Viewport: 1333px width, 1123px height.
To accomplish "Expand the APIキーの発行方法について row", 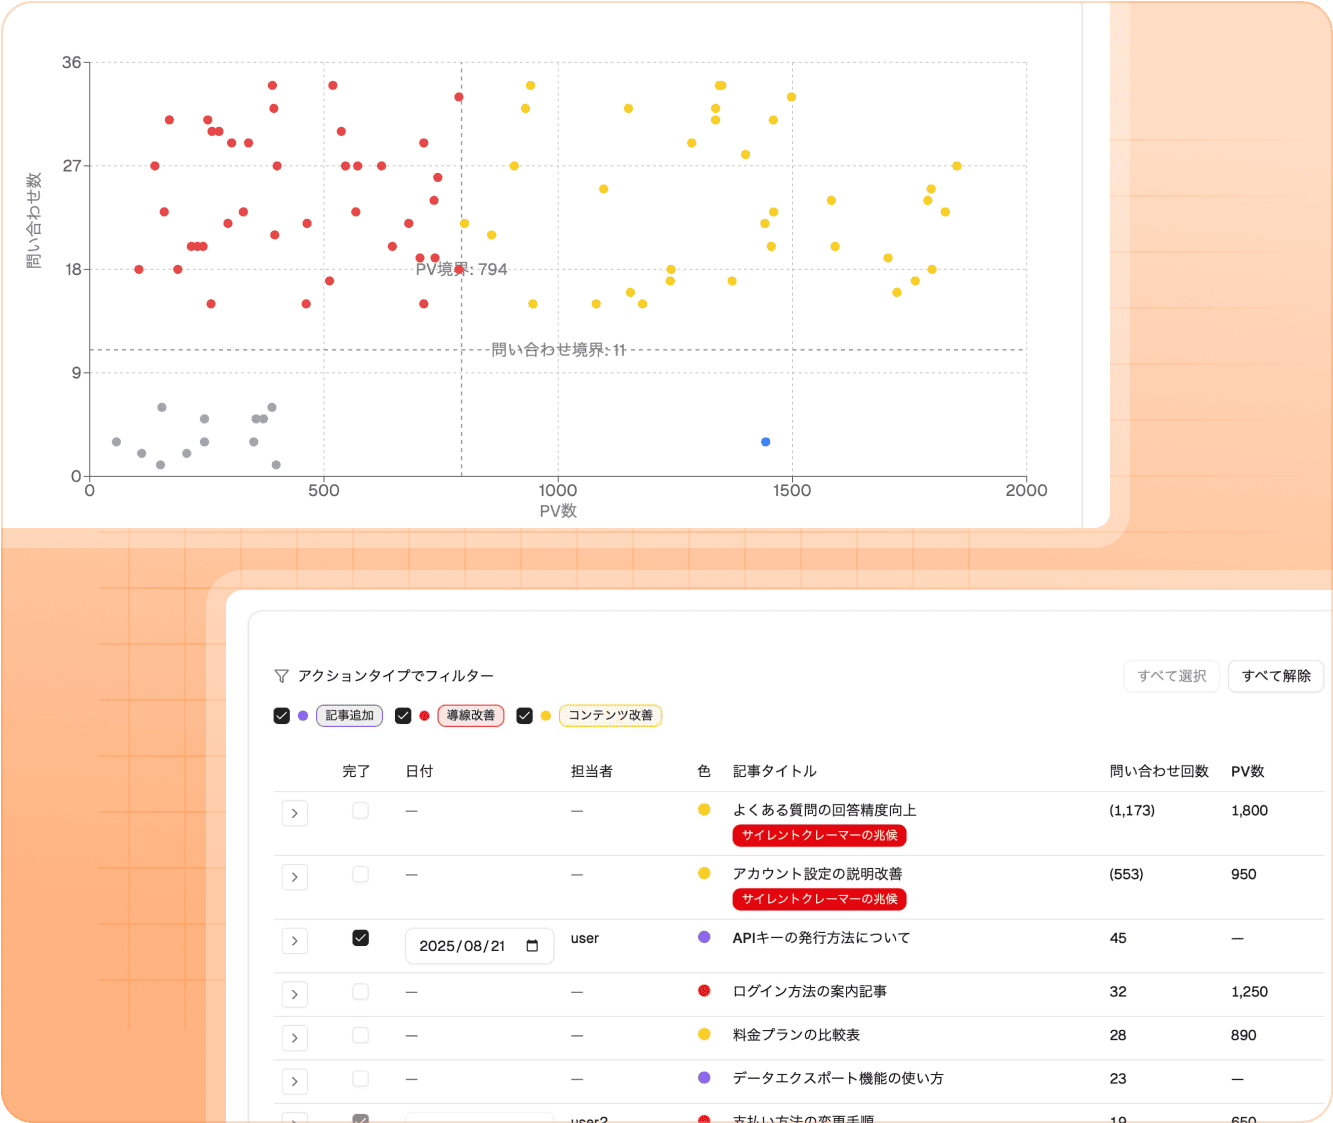I will [294, 941].
